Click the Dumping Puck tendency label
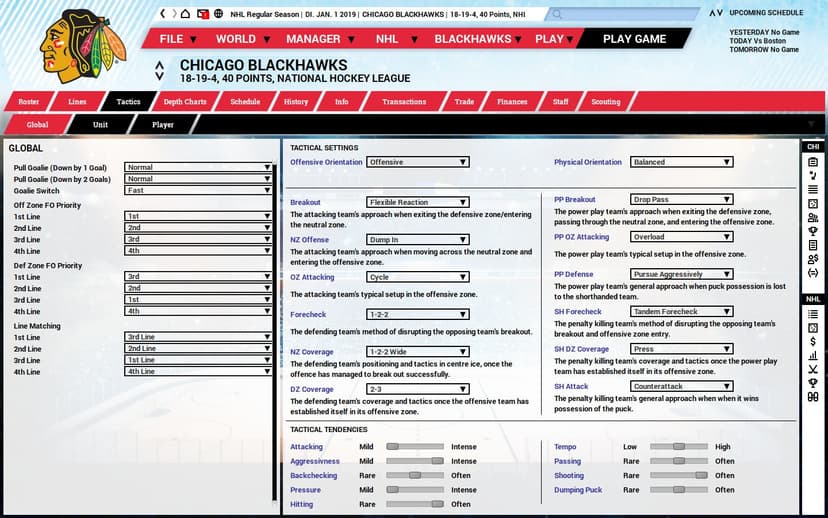The image size is (828, 518). pyautogui.click(x=578, y=490)
